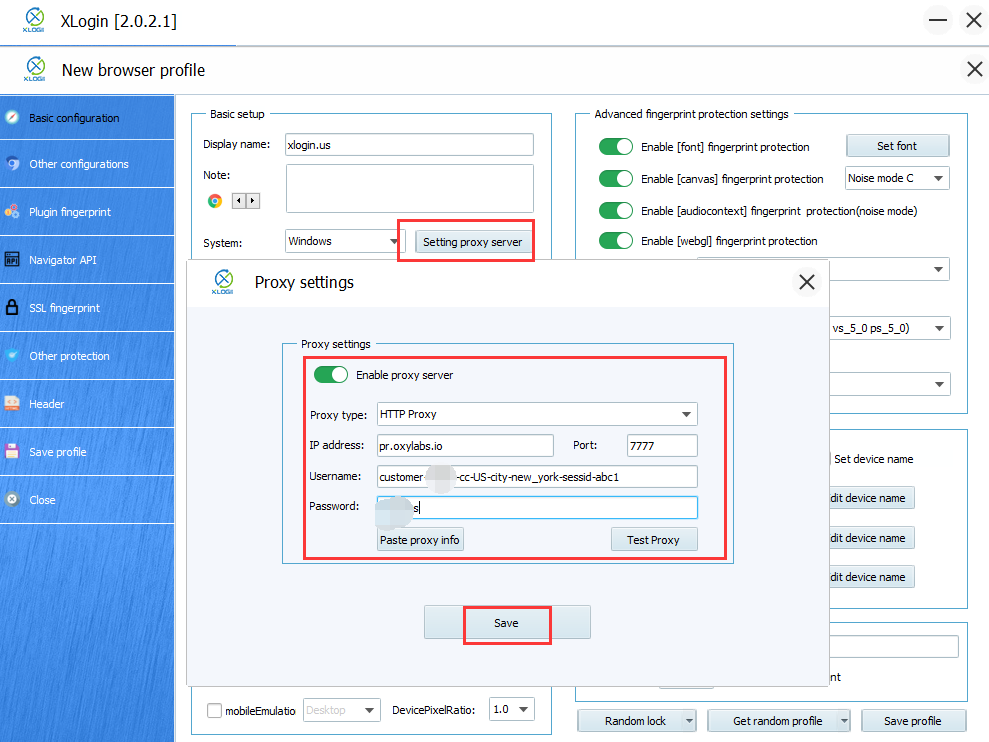Click the Set font button
The height and width of the screenshot is (742, 989).
click(897, 146)
